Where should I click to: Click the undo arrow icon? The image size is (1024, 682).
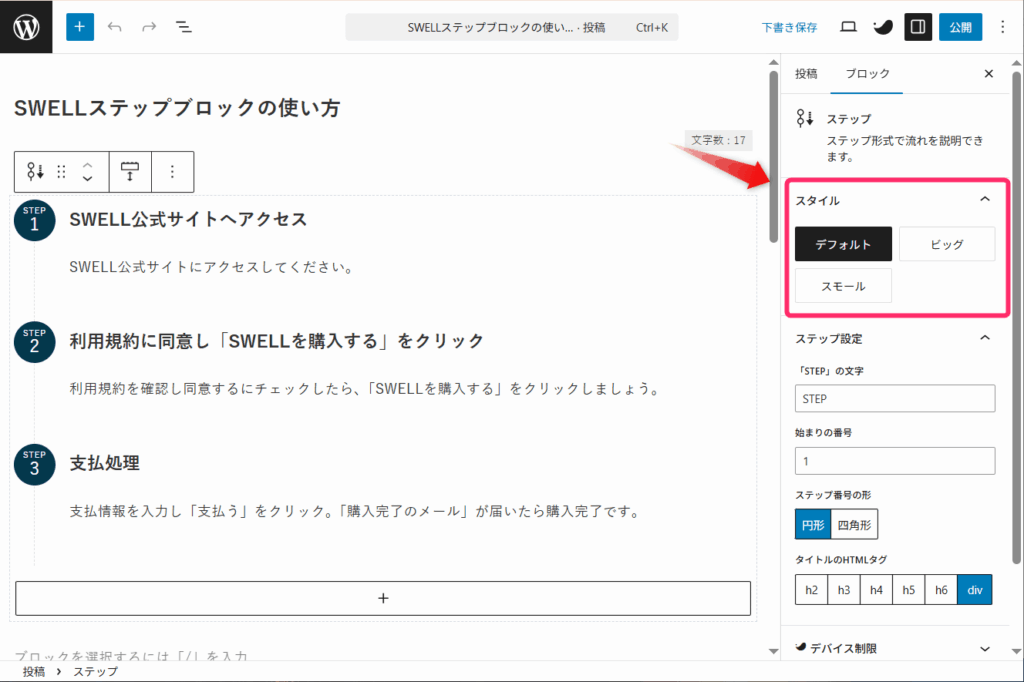pos(115,27)
